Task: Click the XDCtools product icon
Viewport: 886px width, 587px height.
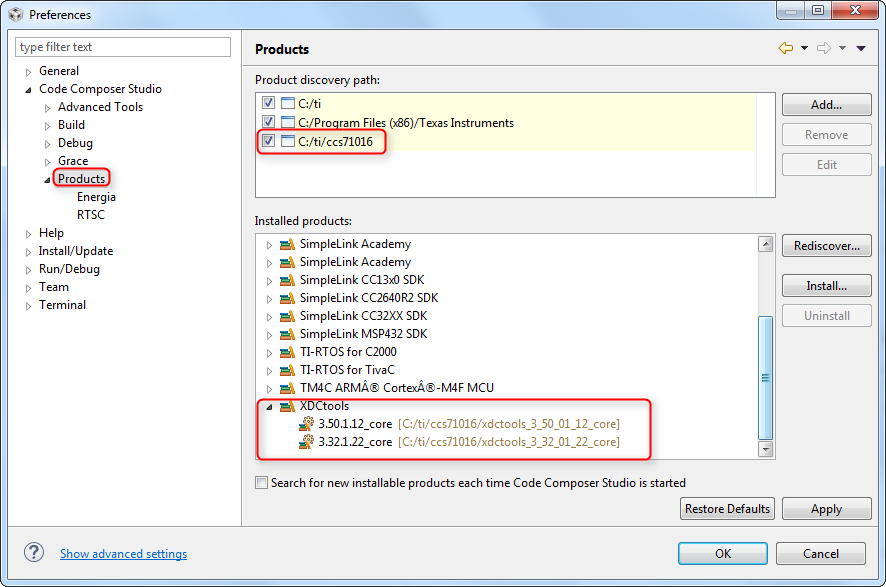Action: 288,406
